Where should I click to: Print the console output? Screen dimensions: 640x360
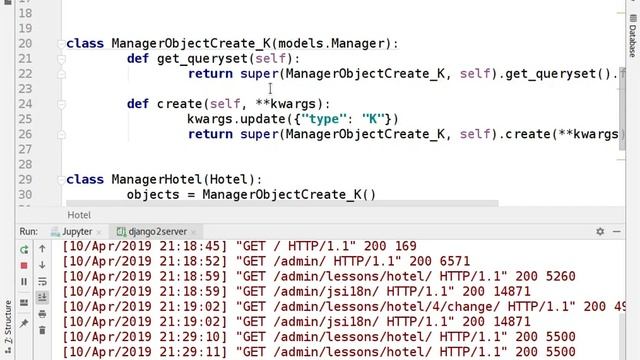click(42, 314)
